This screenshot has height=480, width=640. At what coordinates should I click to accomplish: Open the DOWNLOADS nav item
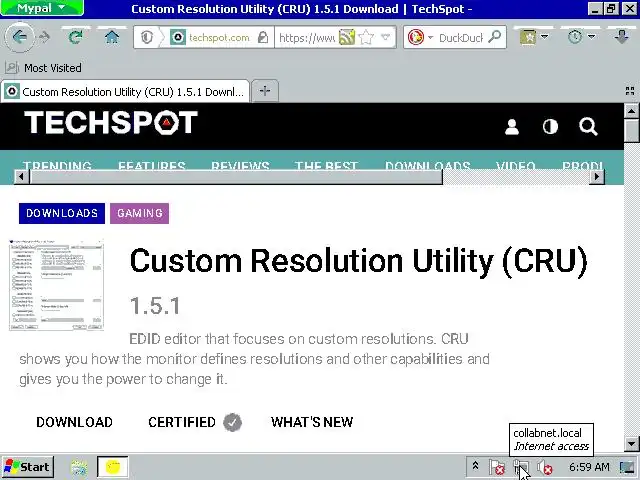[x=428, y=165]
